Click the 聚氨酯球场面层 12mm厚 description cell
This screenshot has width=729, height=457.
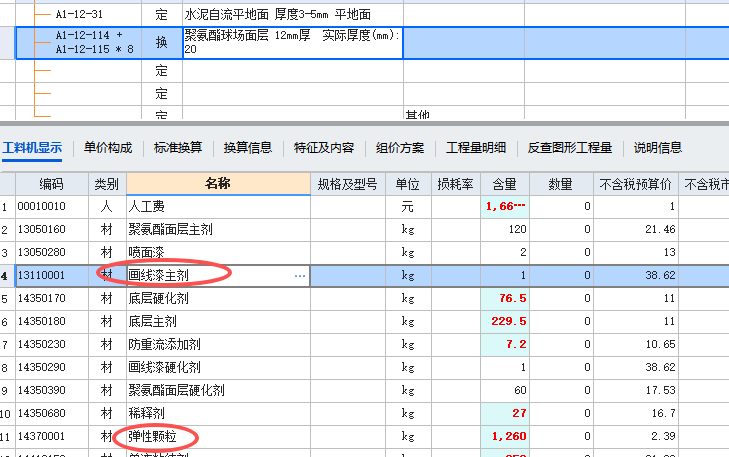pyautogui.click(x=293, y=42)
